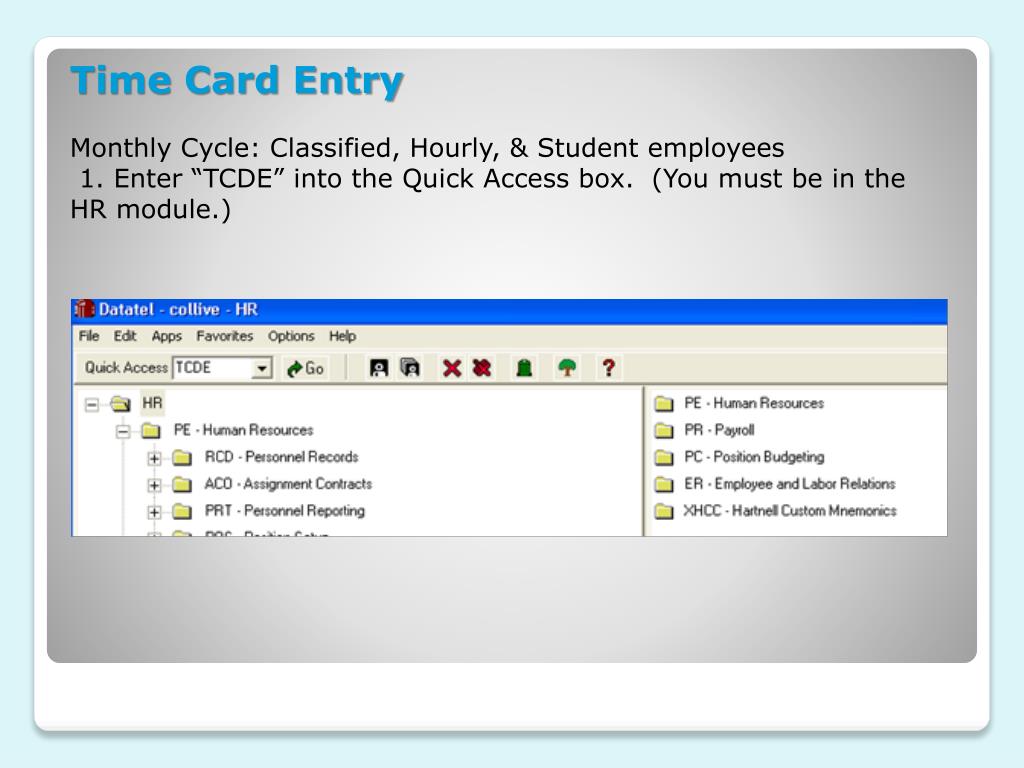Image resolution: width=1024 pixels, height=768 pixels.
Task: Click folder icon beside ER - Employee and Labor Relations
Action: (x=664, y=484)
